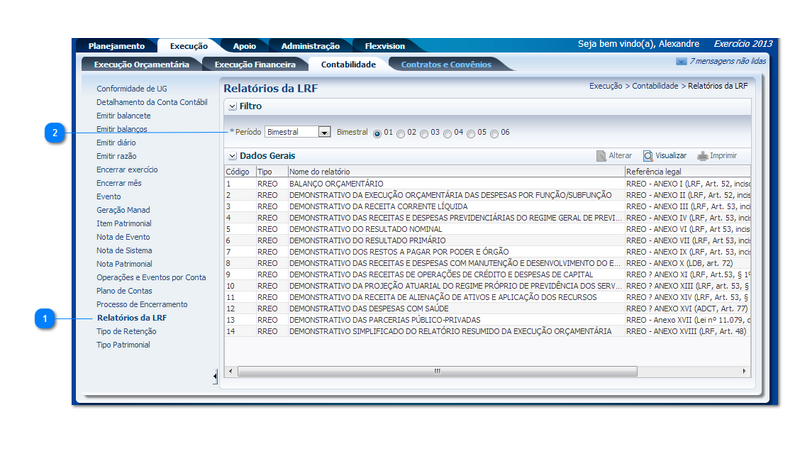Collapse the left sidebar using splitter arrow
The width and height of the screenshot is (800, 460).
(216, 376)
